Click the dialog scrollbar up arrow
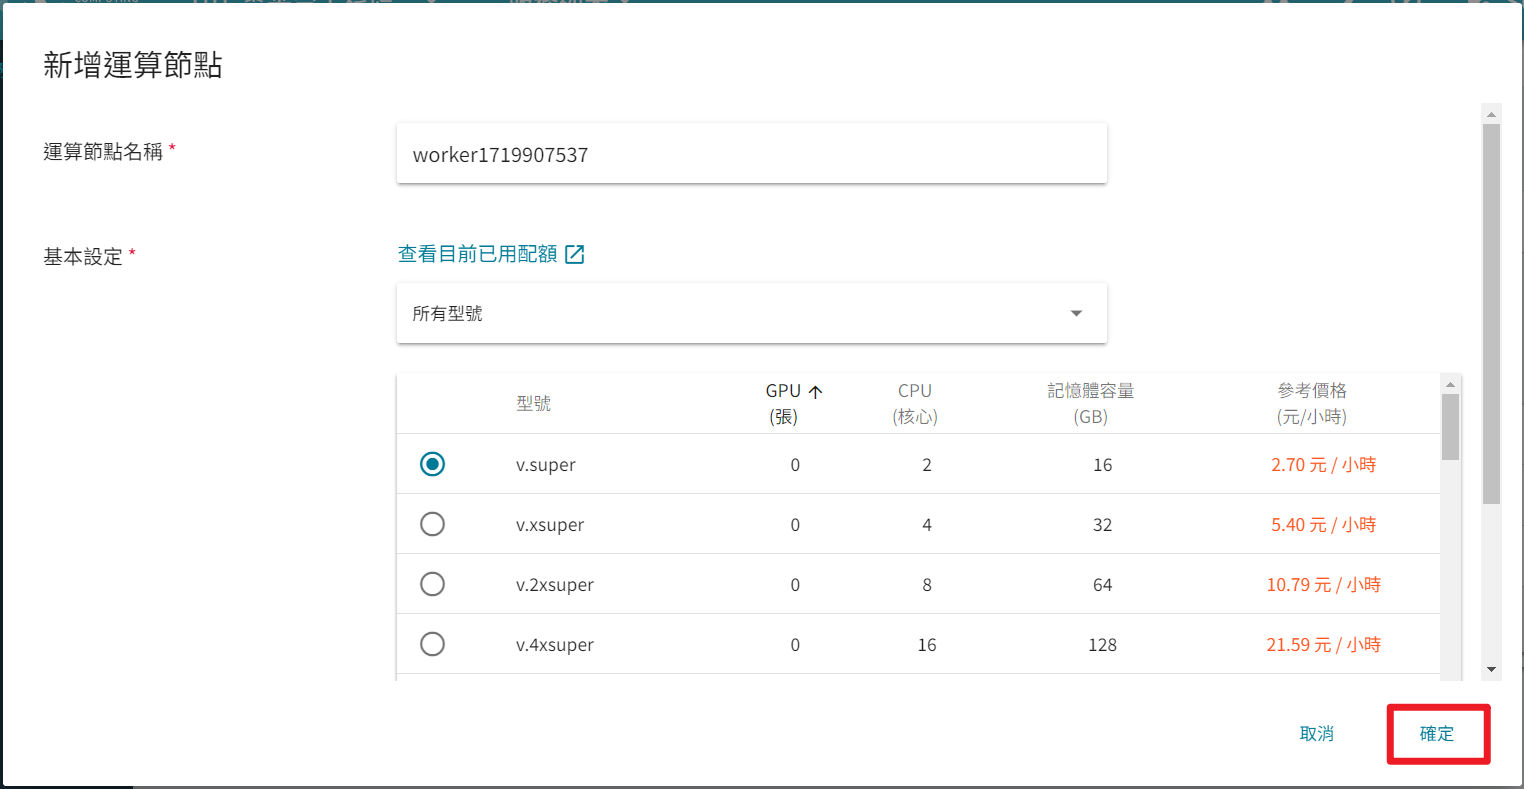The height and width of the screenshot is (789, 1524). [x=1492, y=114]
